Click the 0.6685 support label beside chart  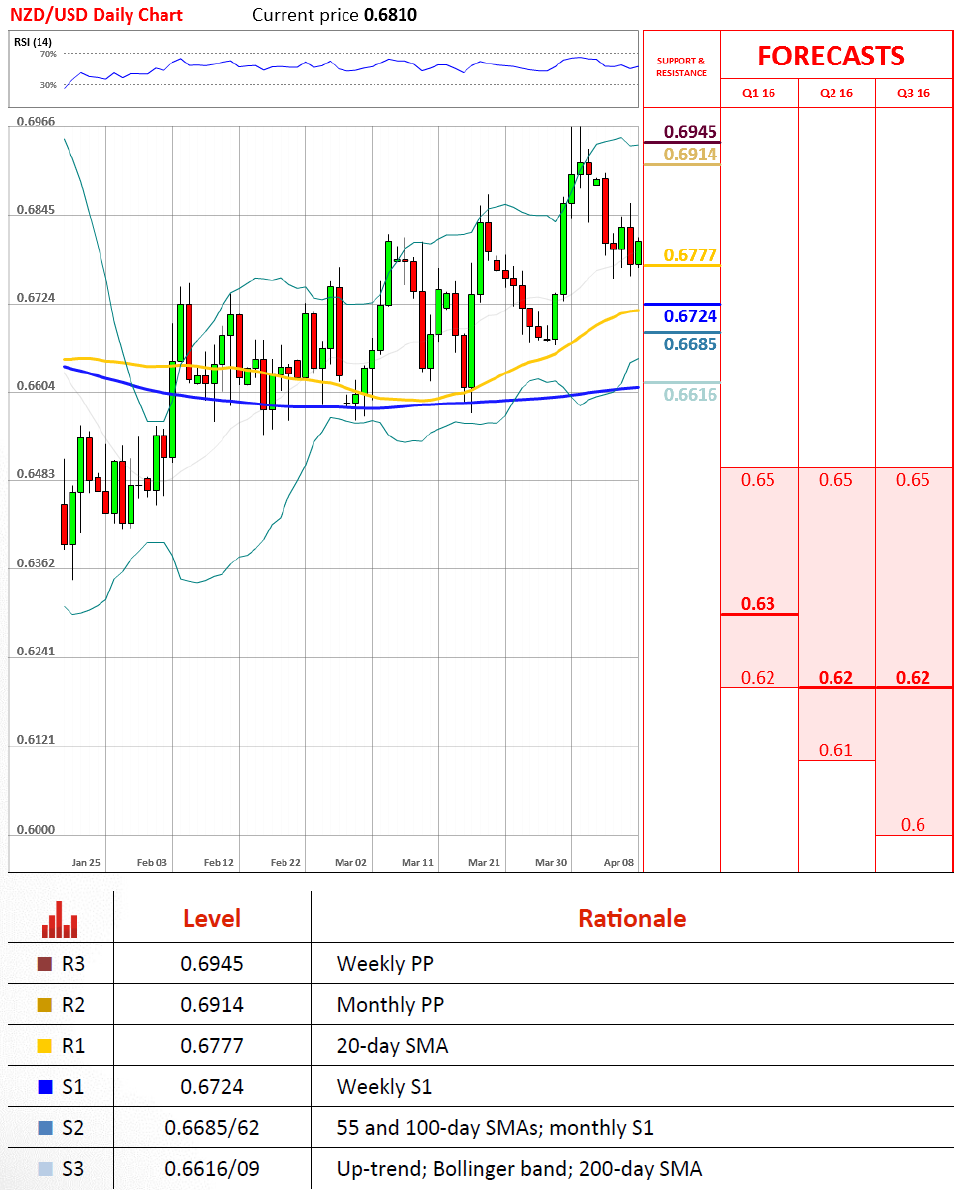click(x=690, y=344)
